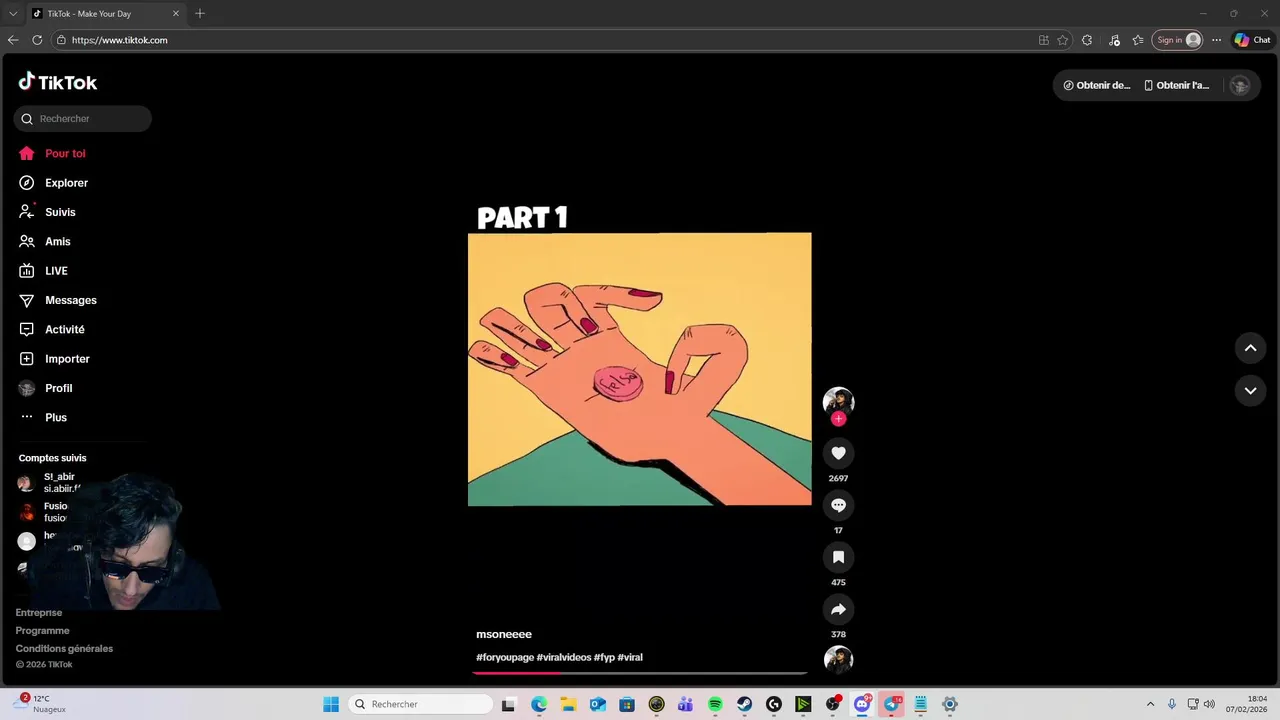Click the tiktok.com address bar
The image size is (1280, 720).
540,40
